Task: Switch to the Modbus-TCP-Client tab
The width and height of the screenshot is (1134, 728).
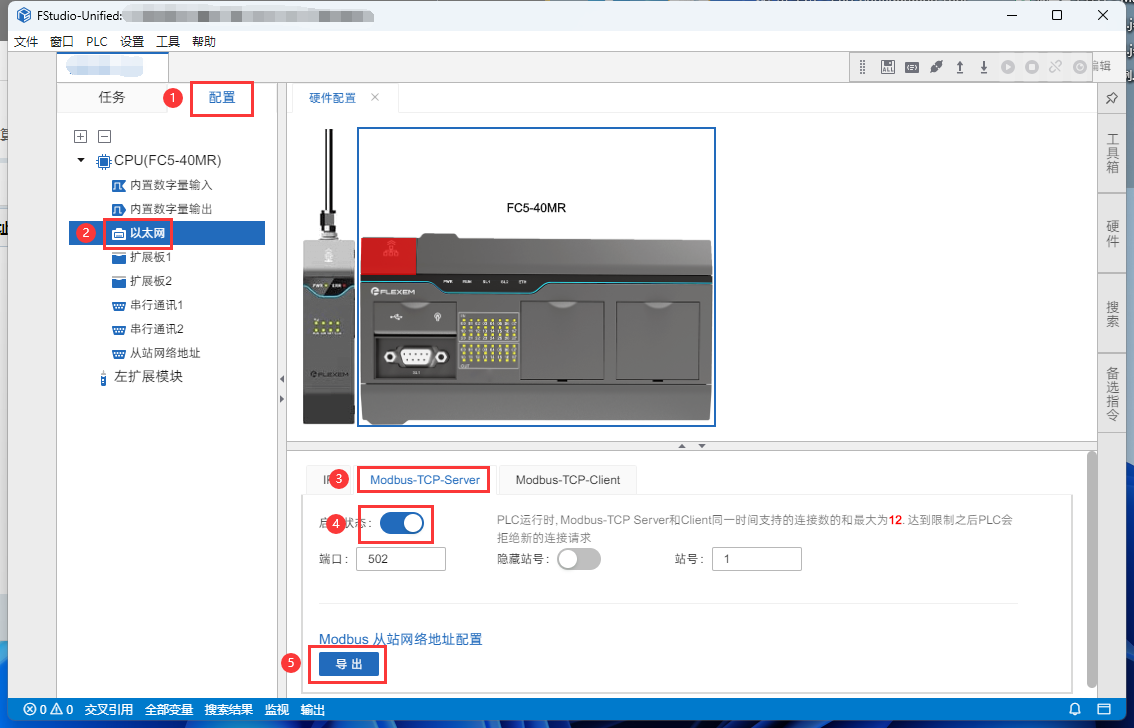Action: pos(567,480)
